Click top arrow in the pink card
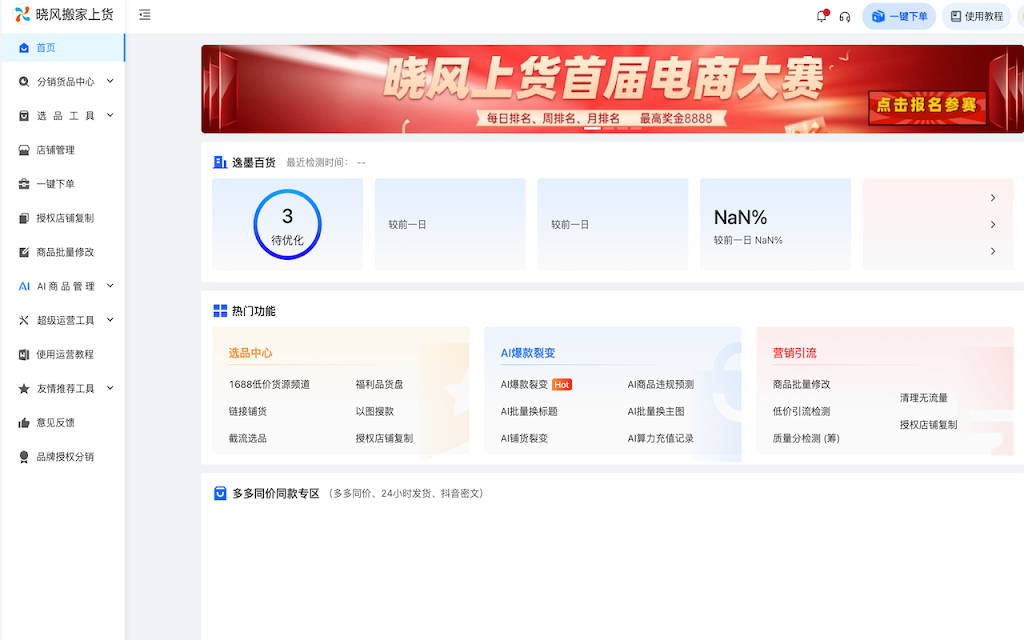Viewport: 1024px width, 640px height. click(993, 198)
